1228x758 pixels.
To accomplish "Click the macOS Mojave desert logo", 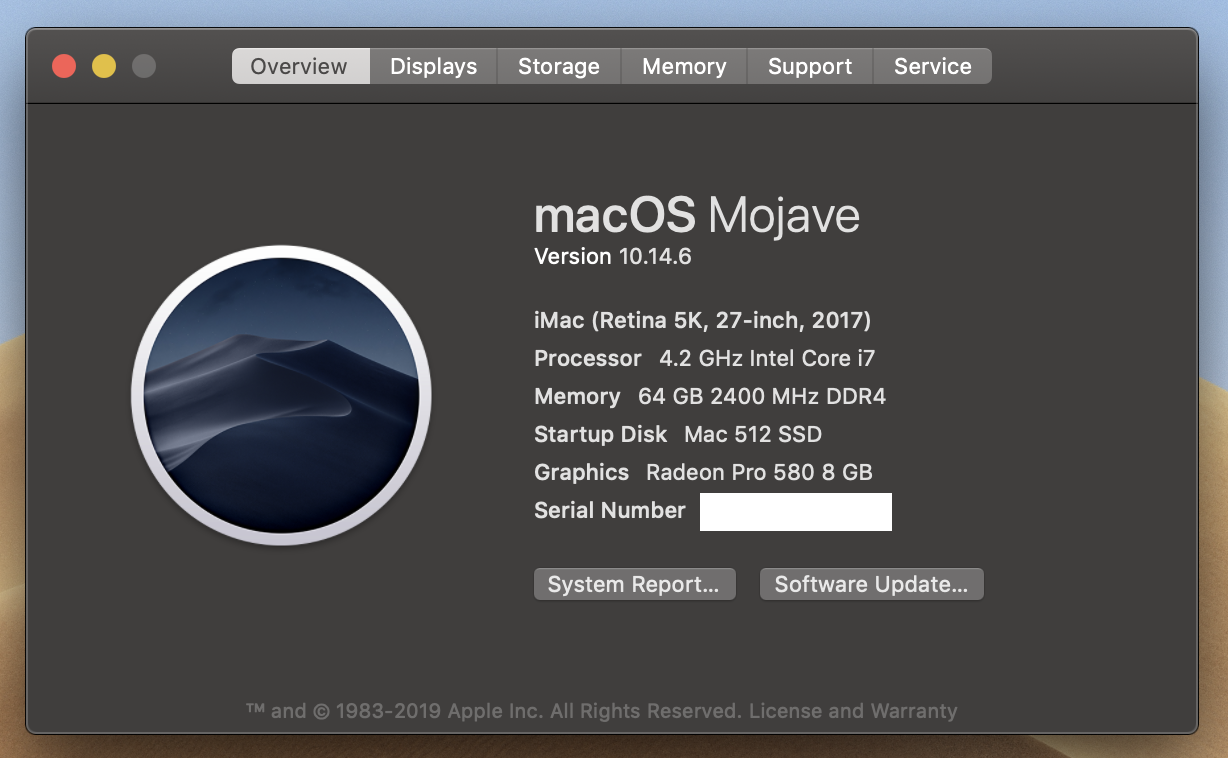I will point(281,395).
